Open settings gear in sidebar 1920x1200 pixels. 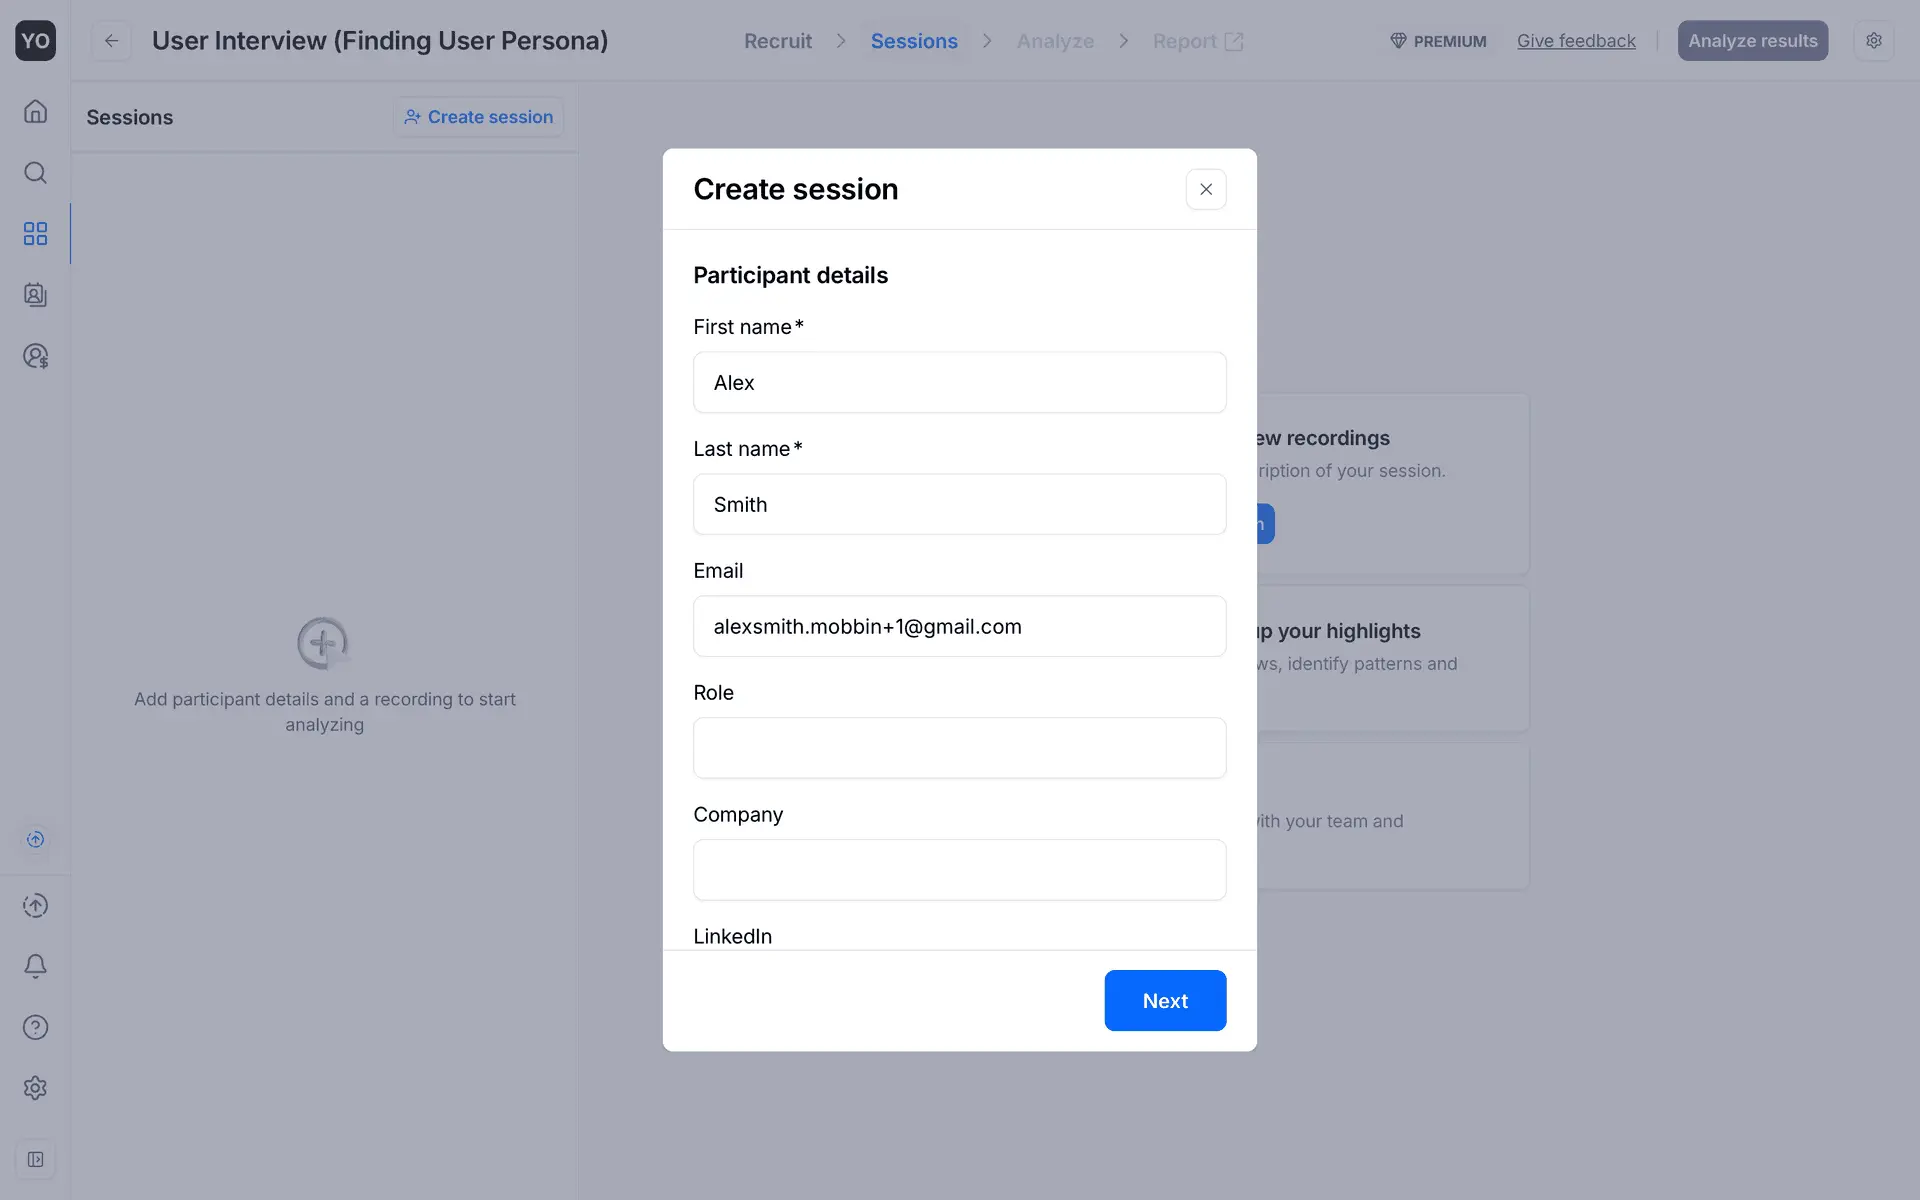(35, 1088)
